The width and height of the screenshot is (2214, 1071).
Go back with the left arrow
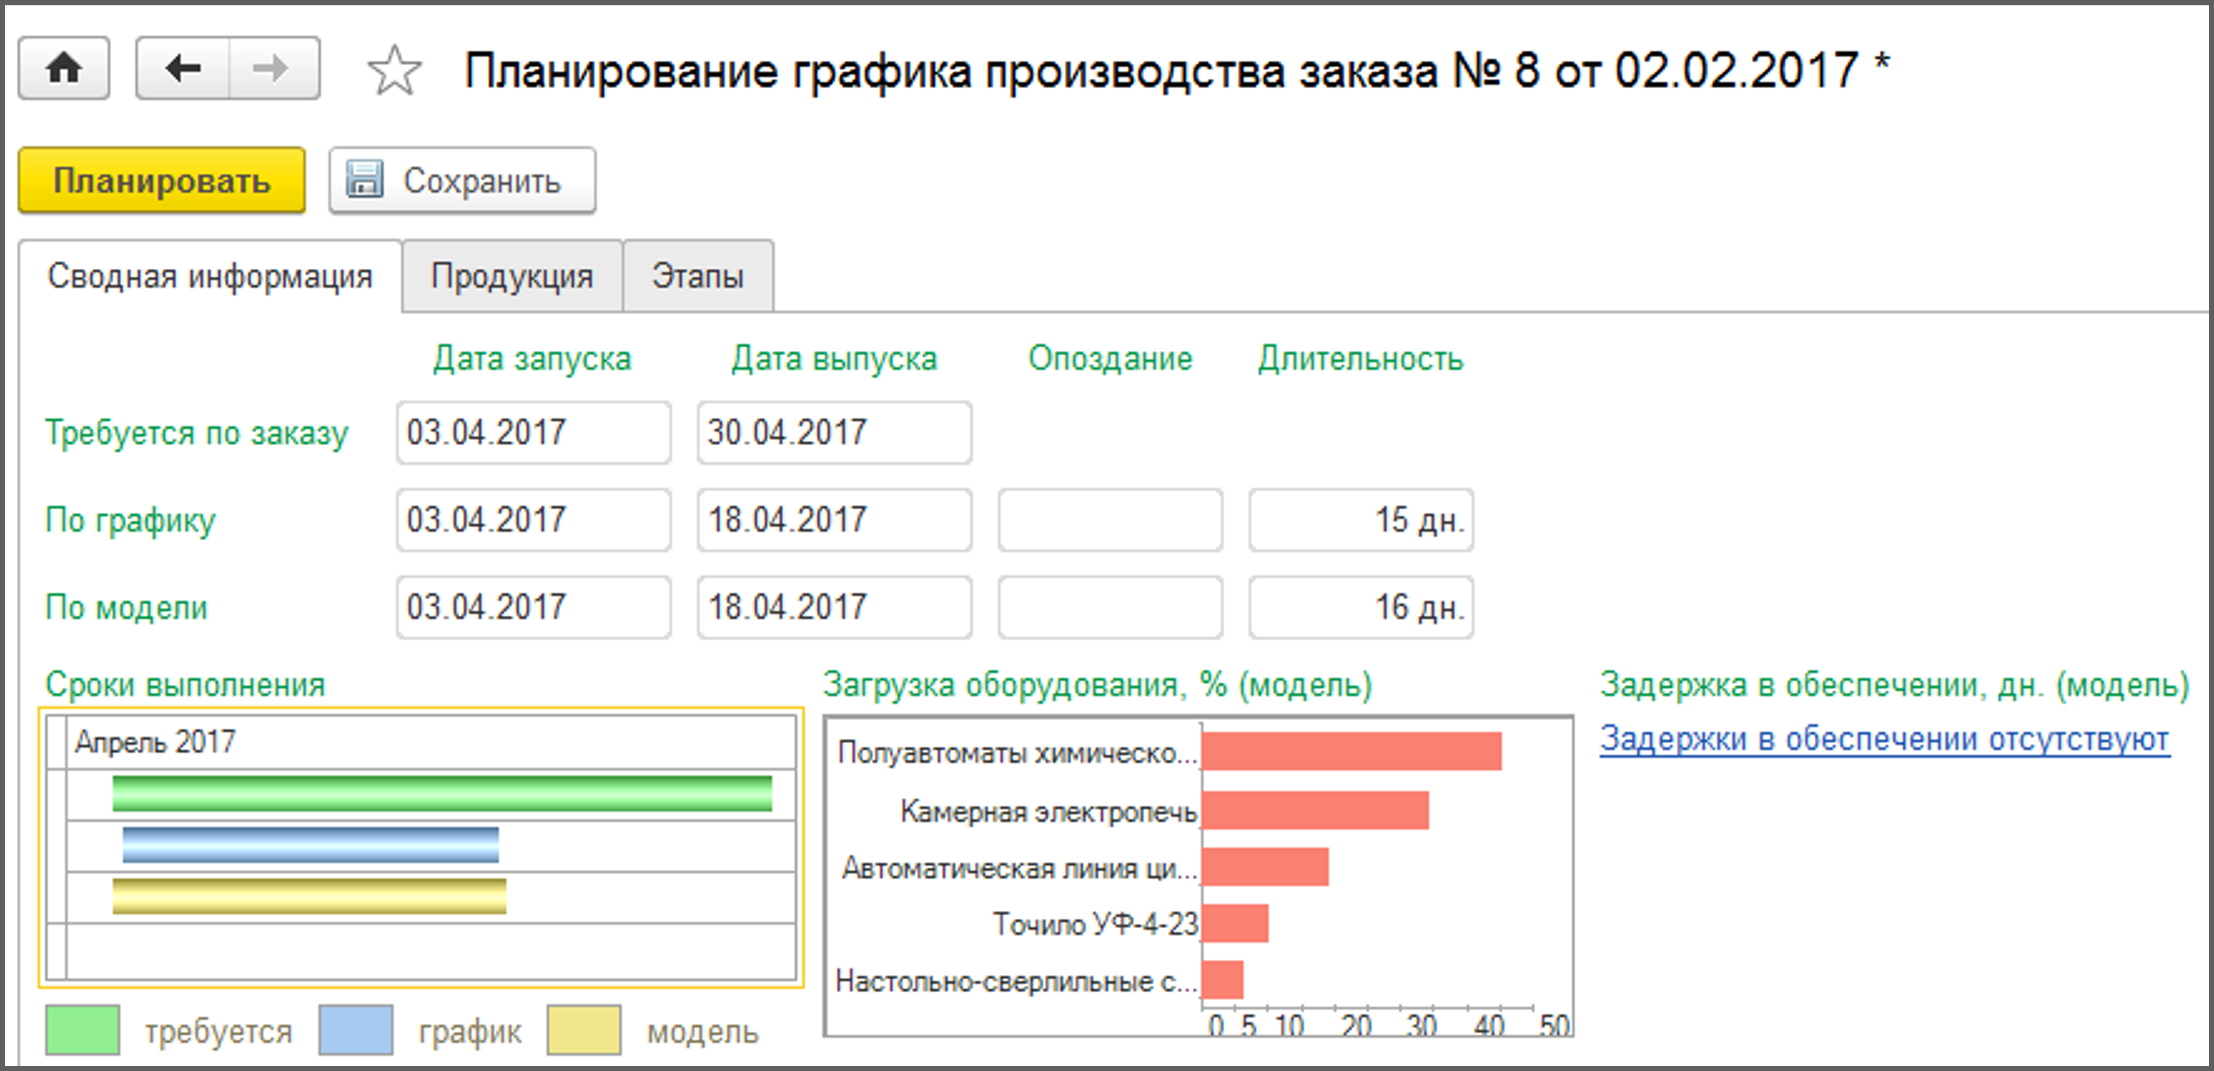coord(183,69)
